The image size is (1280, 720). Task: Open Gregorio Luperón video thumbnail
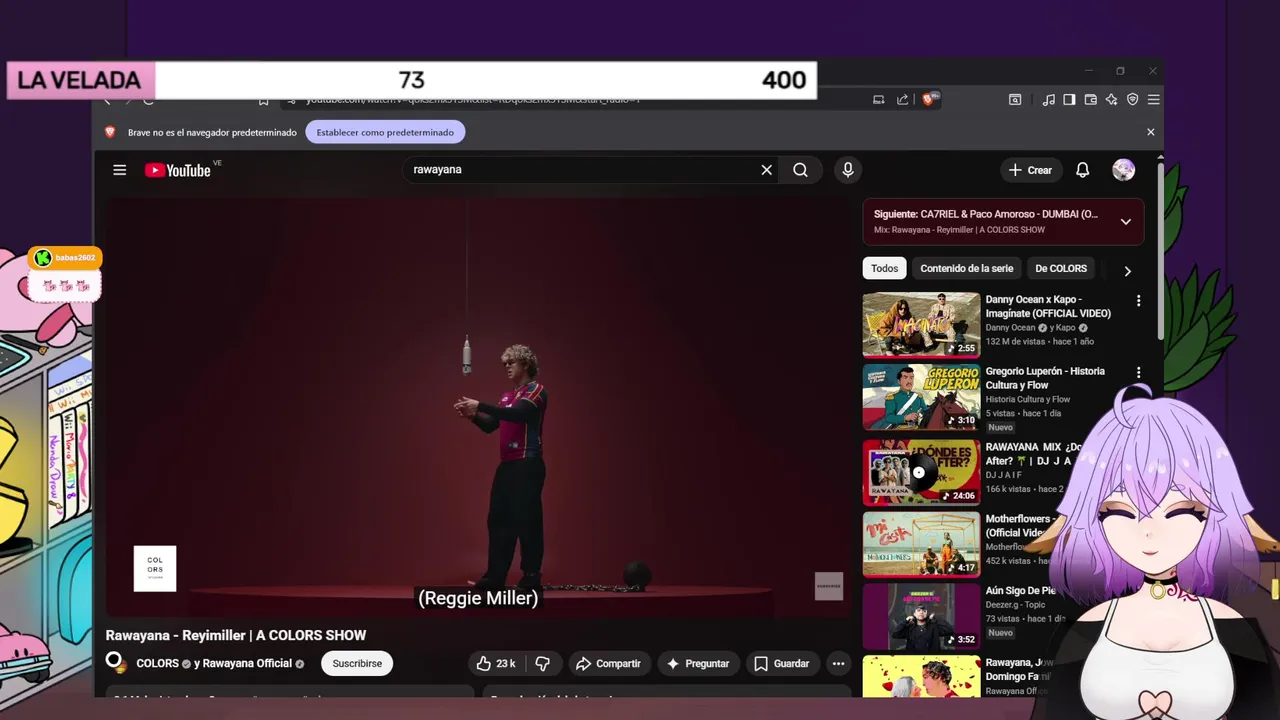coord(921,397)
